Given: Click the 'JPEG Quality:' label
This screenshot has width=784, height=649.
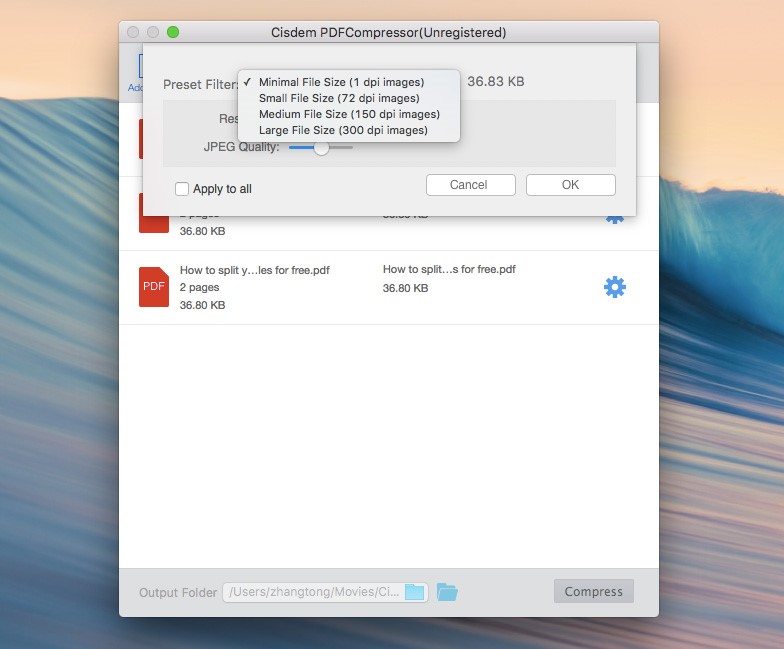Looking at the screenshot, I should click(x=242, y=147).
